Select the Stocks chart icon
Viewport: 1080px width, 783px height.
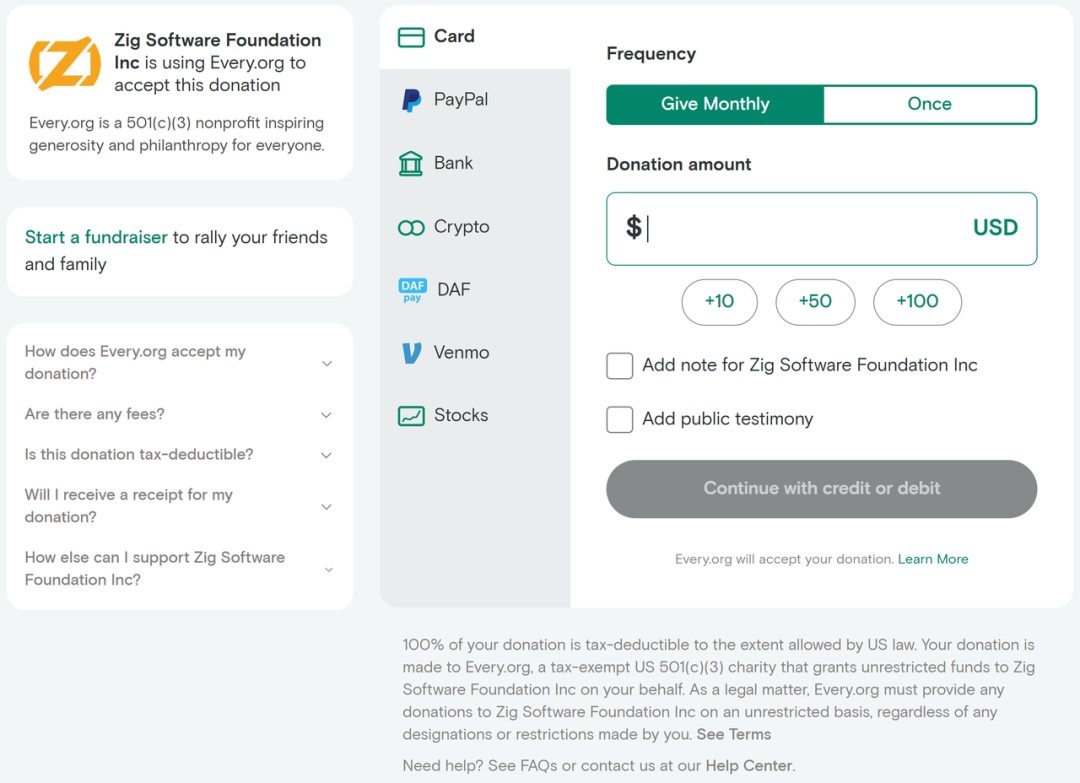click(x=411, y=416)
